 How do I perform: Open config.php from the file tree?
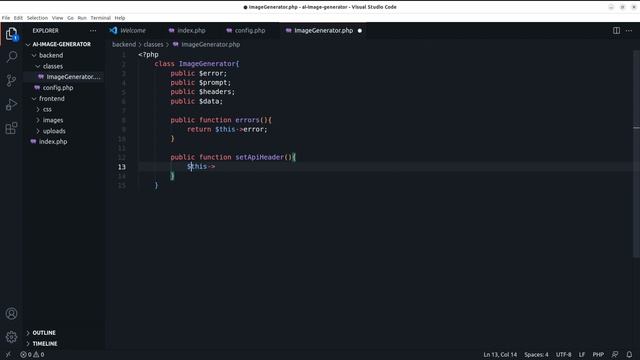coord(58,88)
